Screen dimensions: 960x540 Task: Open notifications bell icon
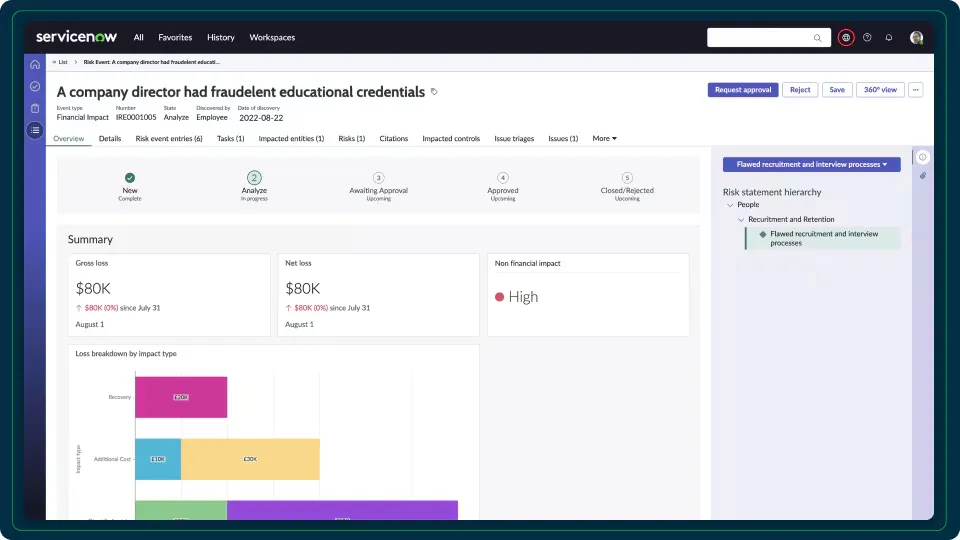coord(888,37)
